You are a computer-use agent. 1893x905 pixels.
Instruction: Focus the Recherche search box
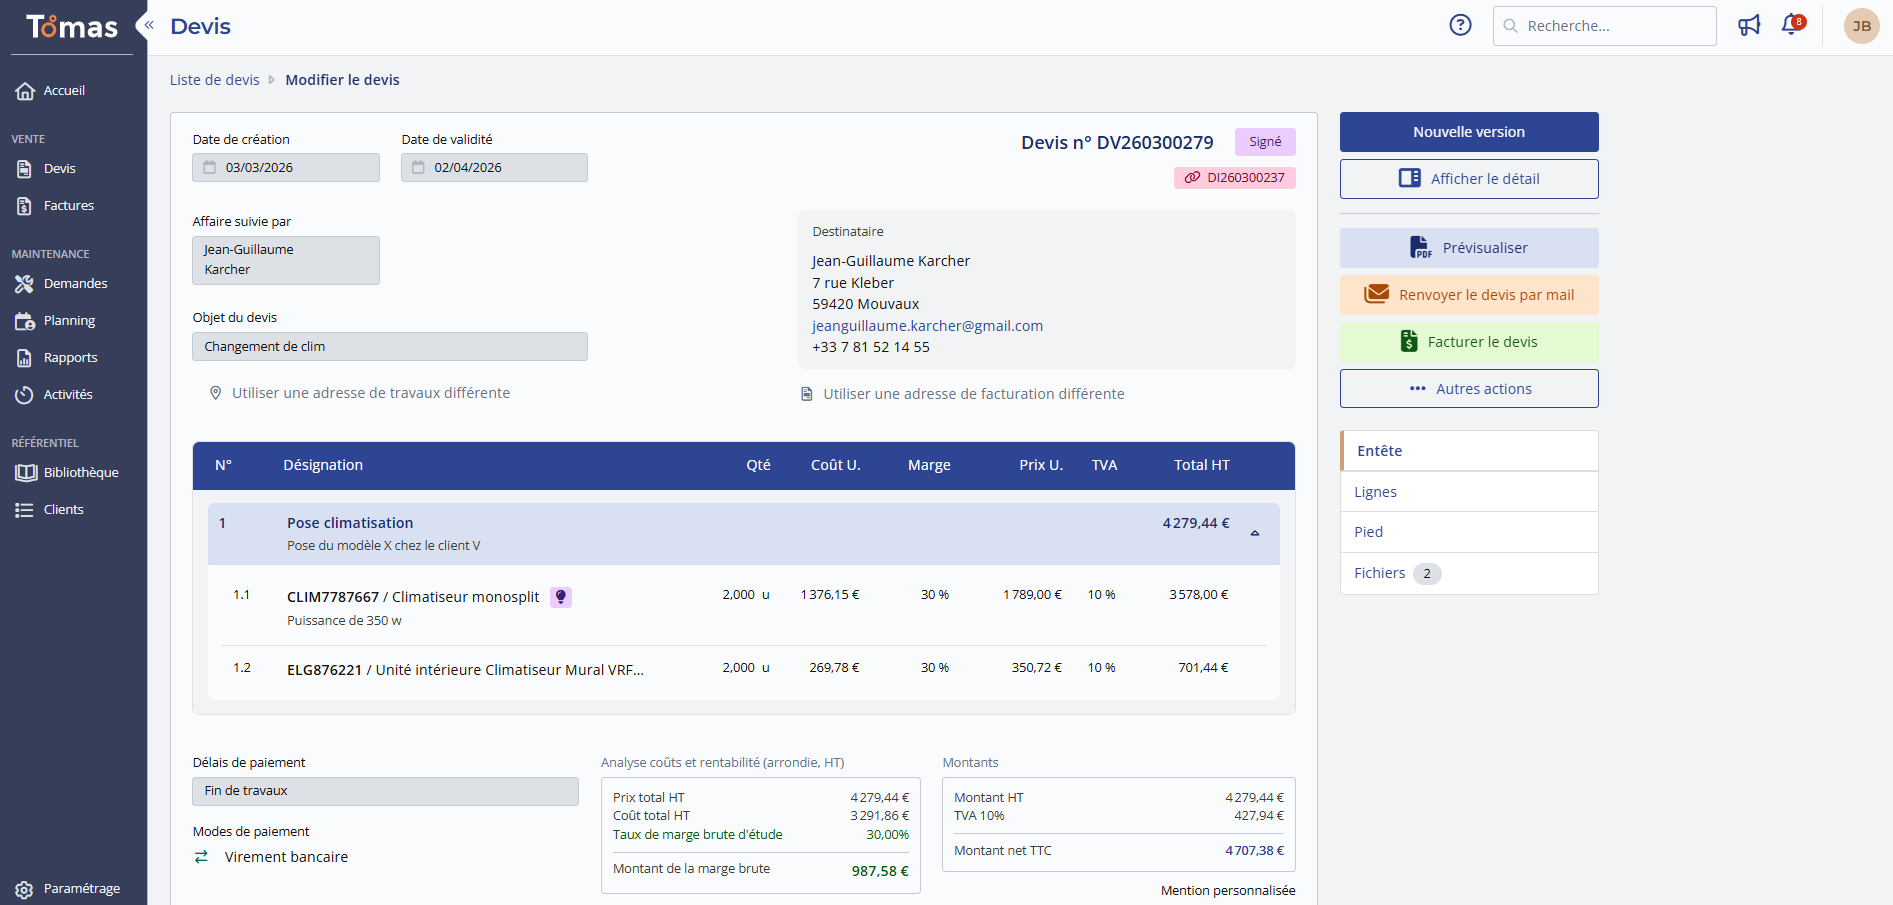(1605, 26)
